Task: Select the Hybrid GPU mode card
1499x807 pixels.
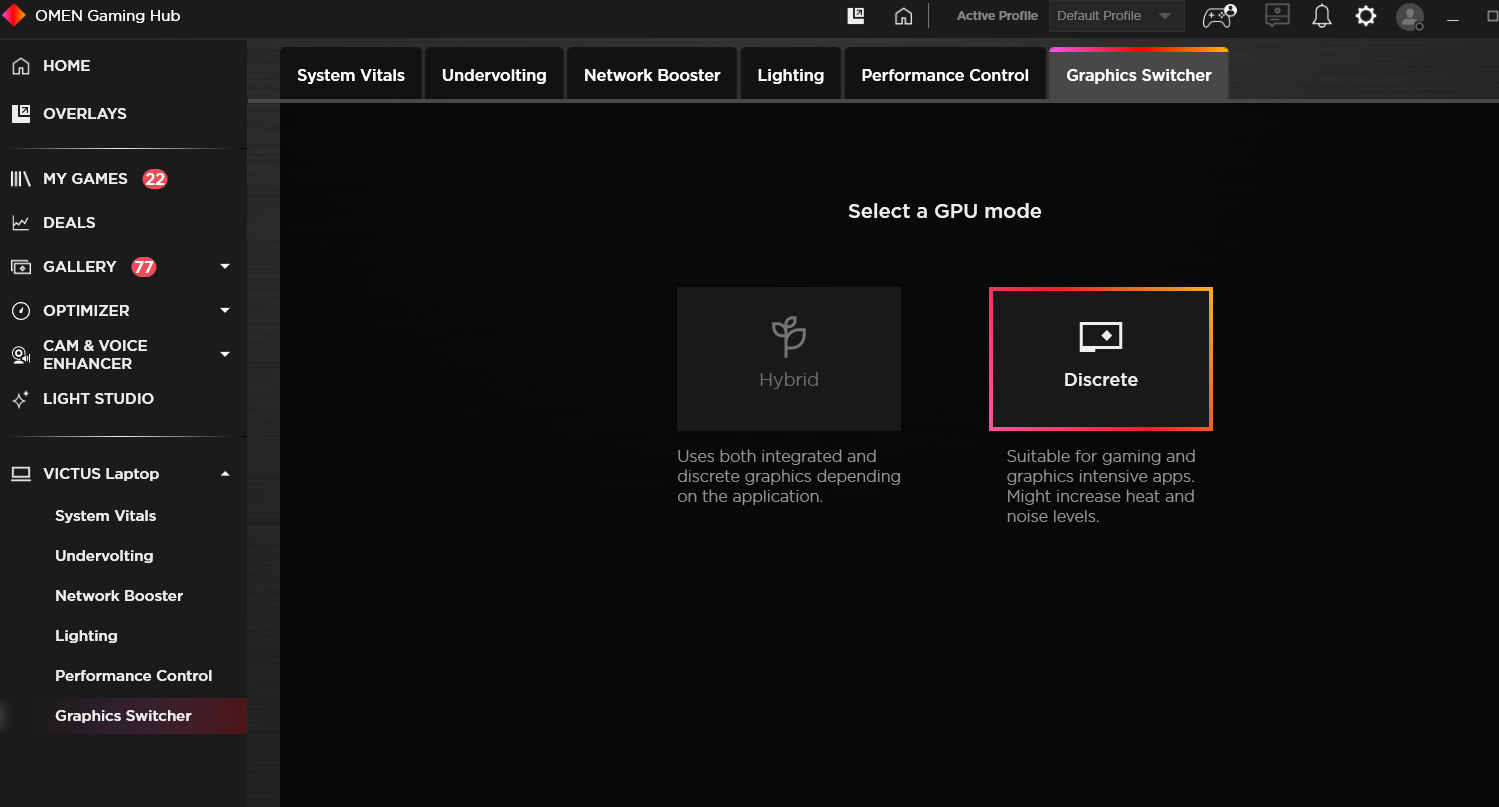Action: (789, 359)
